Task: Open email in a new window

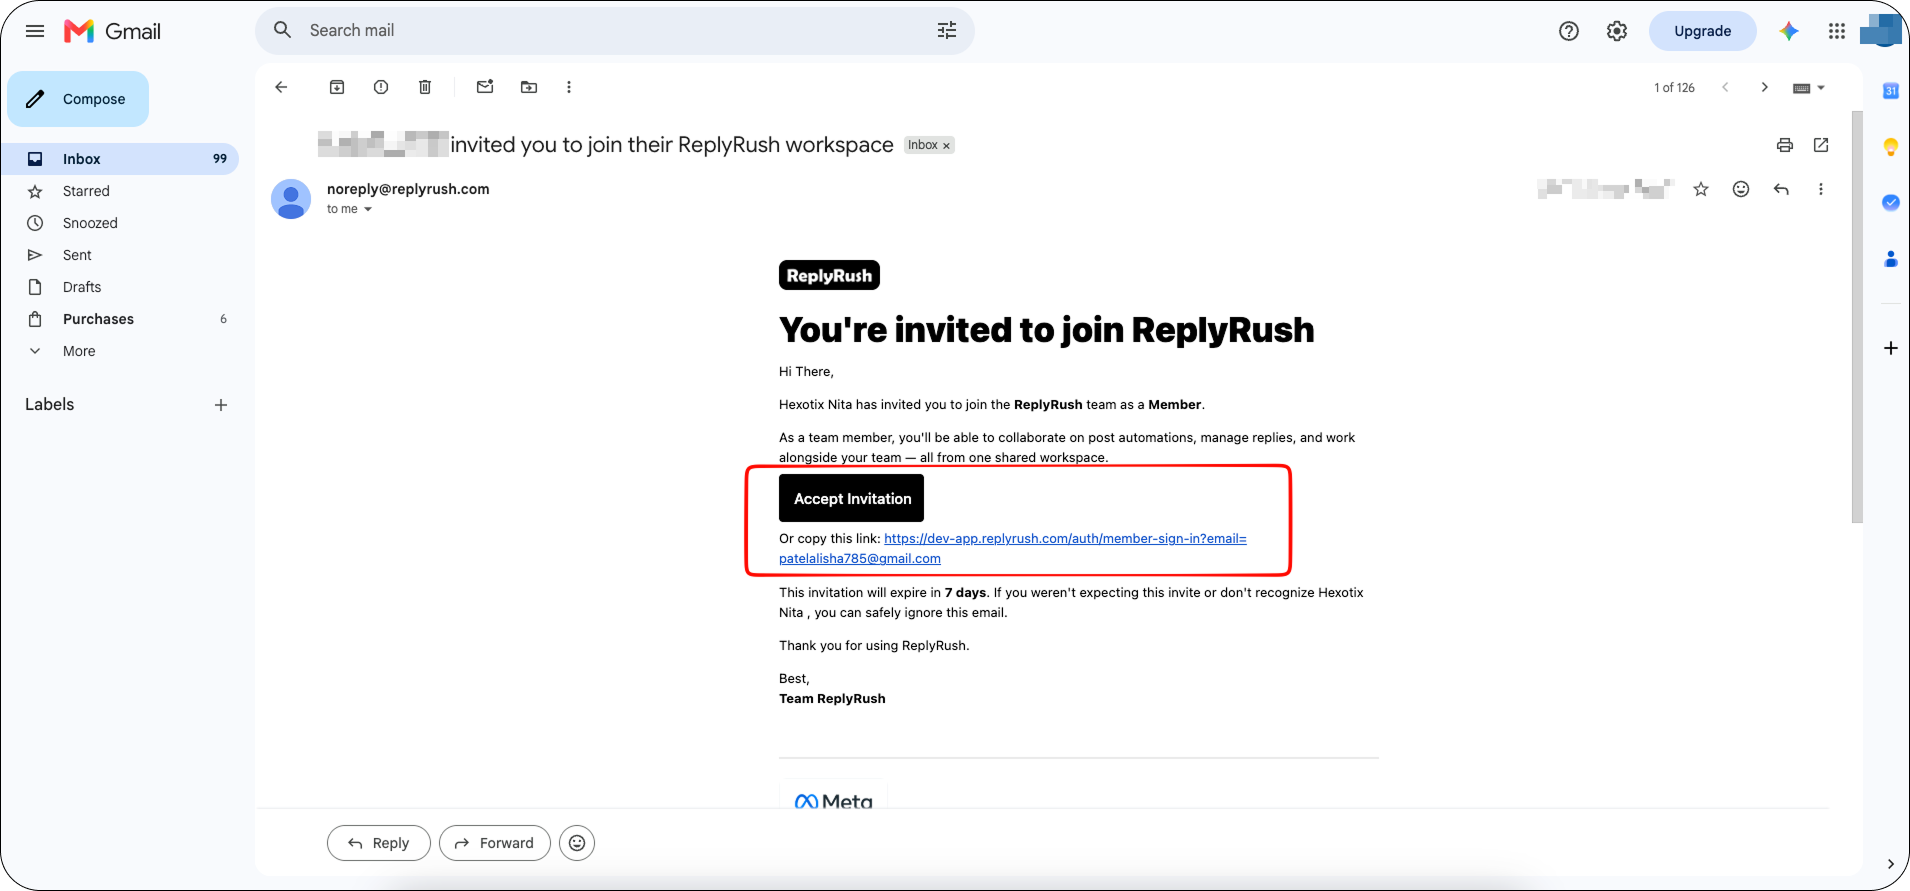Action: pyautogui.click(x=1821, y=145)
